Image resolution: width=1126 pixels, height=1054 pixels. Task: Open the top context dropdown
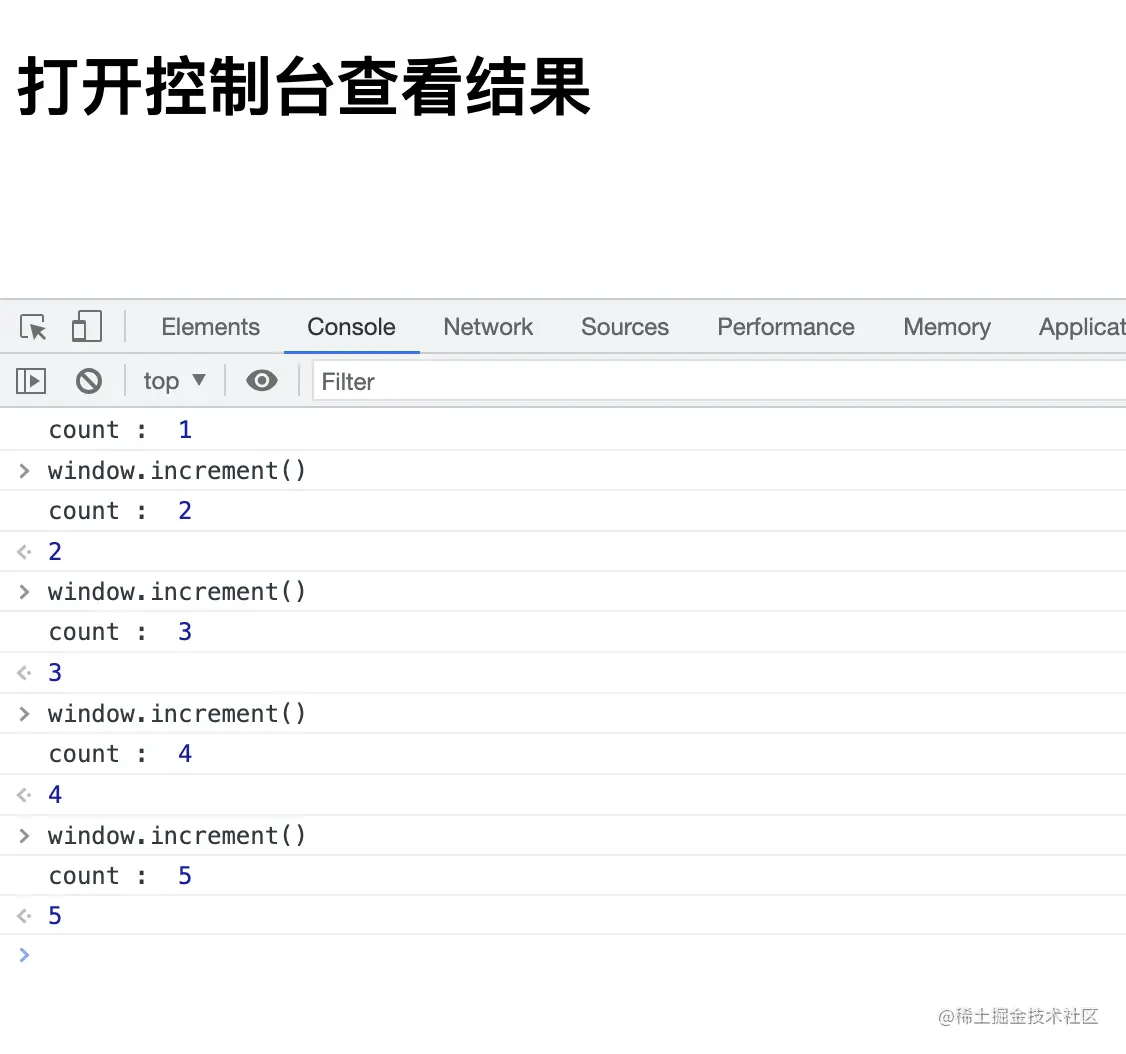(175, 381)
